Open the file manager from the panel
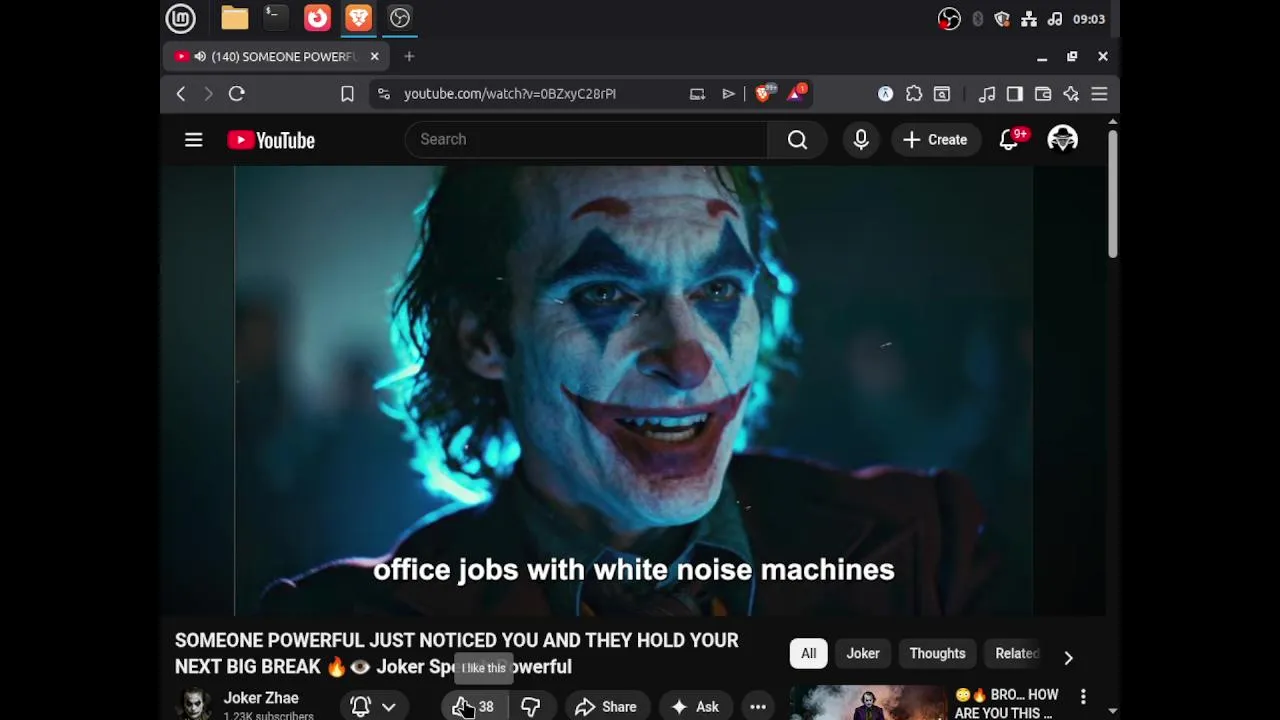This screenshot has width=1280, height=720. (235, 18)
